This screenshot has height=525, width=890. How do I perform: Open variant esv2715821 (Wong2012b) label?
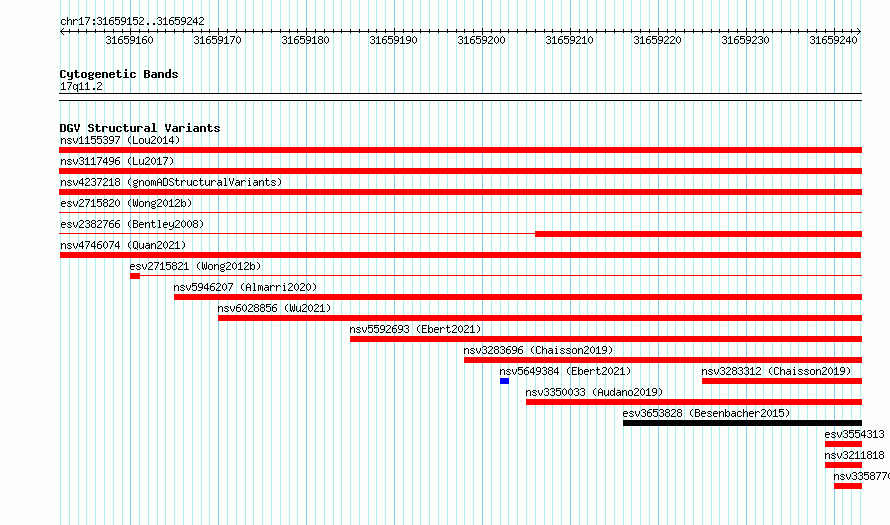tap(195, 266)
